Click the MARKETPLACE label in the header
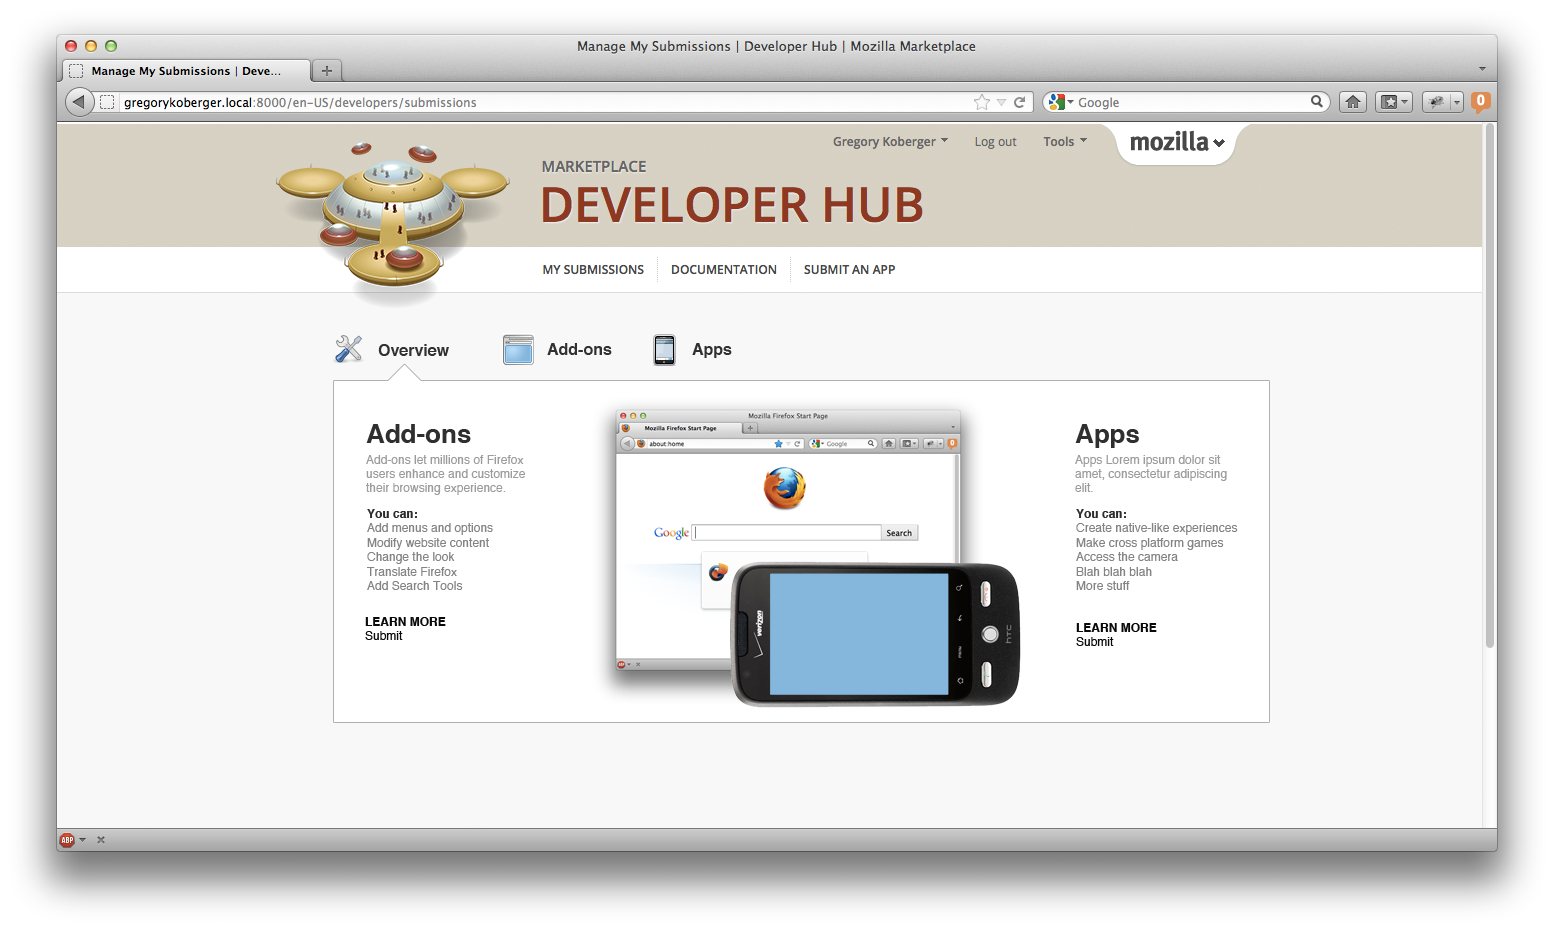Screen dimensions: 1554x930 click(594, 167)
